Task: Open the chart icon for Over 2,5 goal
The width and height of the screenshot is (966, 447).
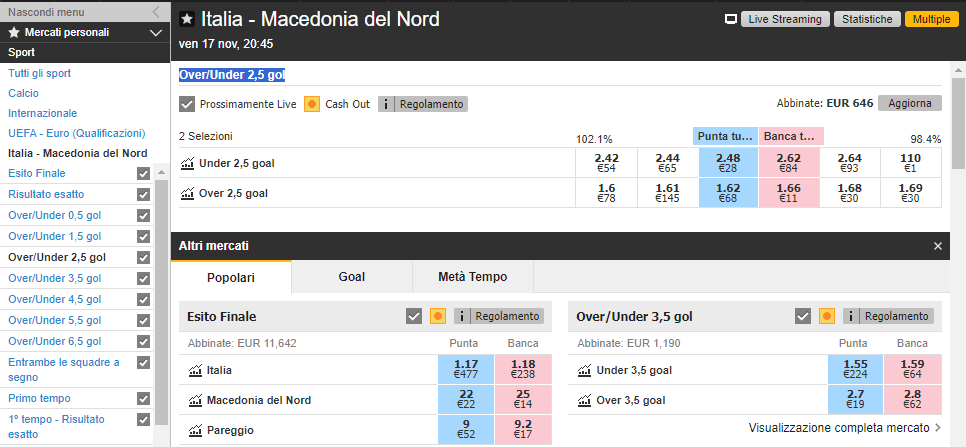Action: point(187,193)
